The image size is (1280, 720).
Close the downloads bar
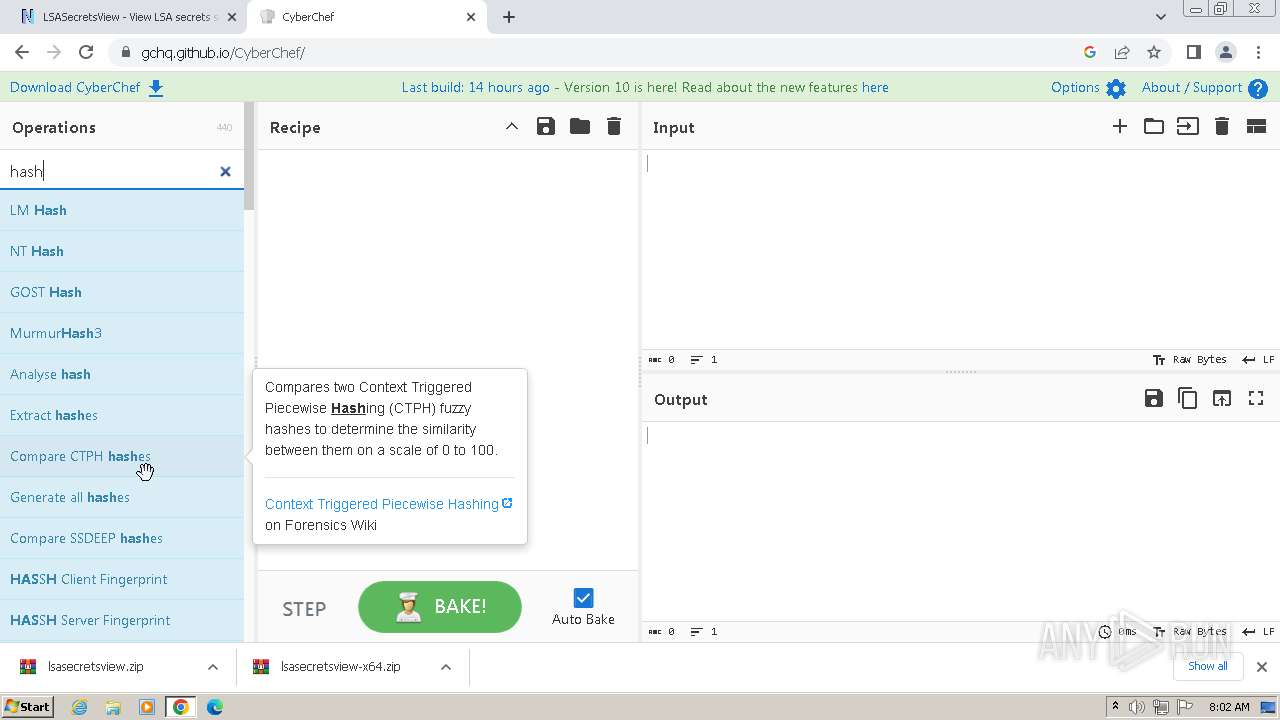tap(1262, 667)
